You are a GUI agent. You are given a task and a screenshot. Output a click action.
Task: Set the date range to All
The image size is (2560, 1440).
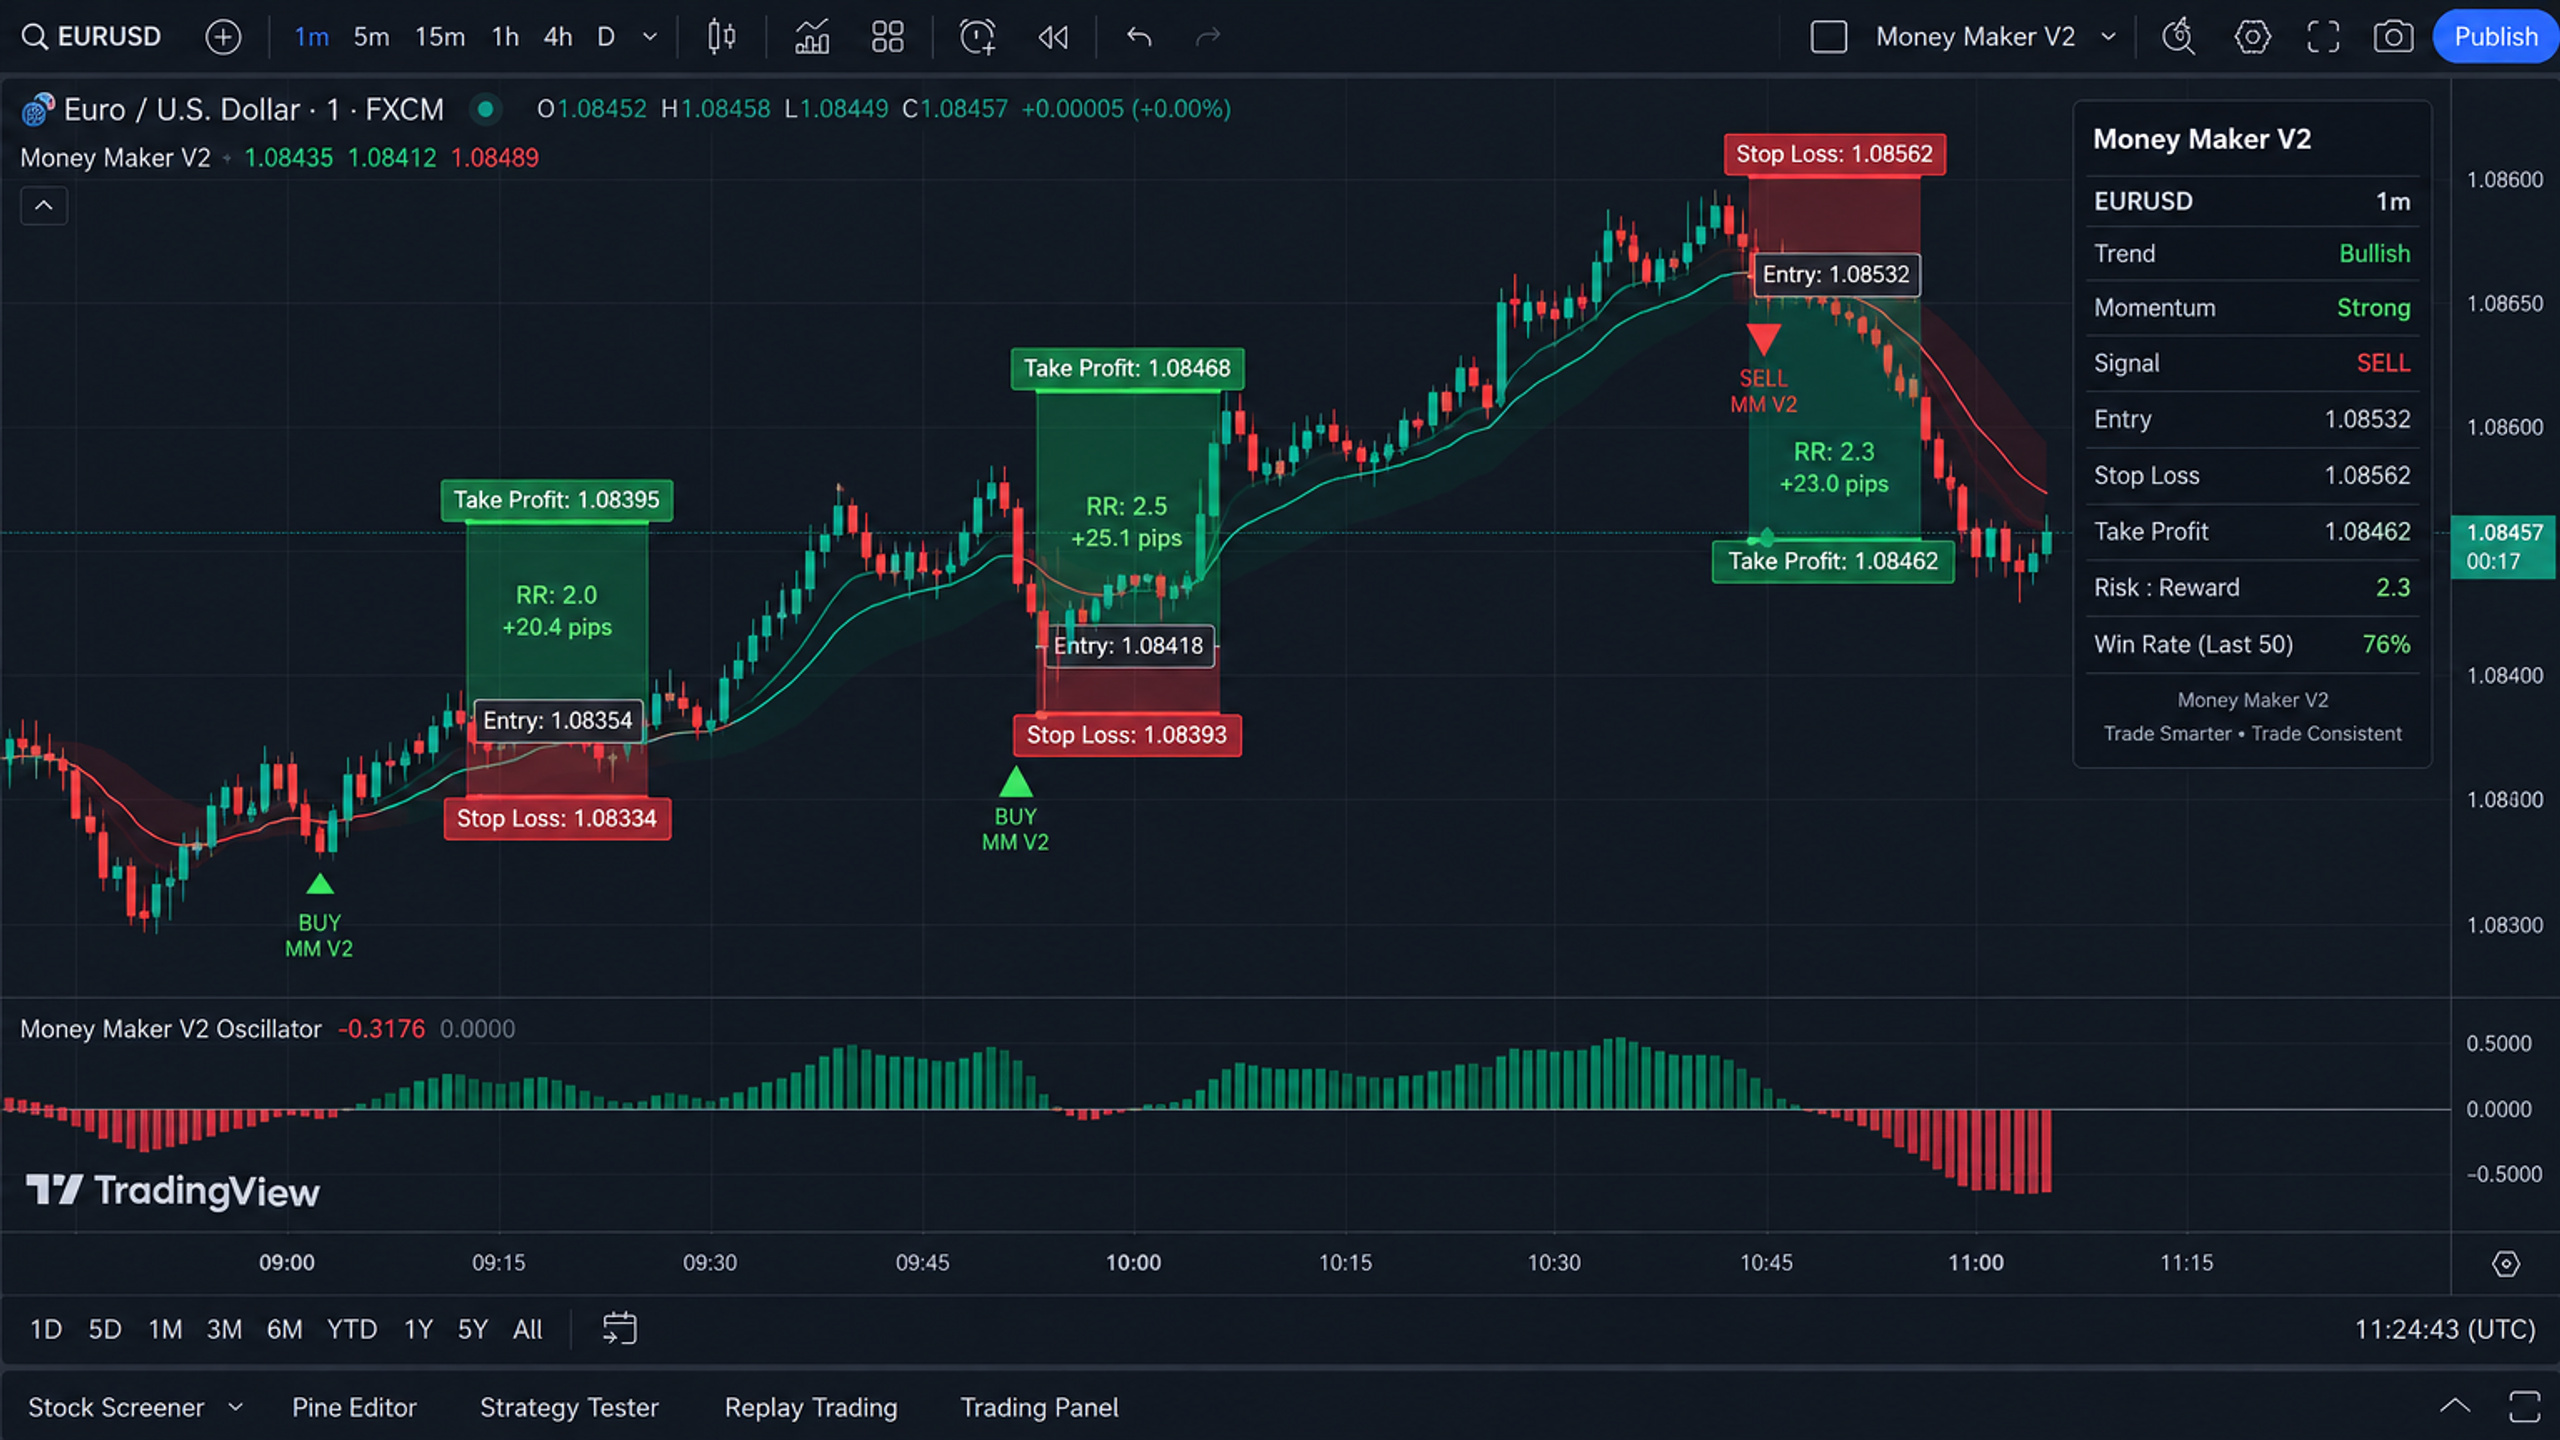coord(527,1329)
